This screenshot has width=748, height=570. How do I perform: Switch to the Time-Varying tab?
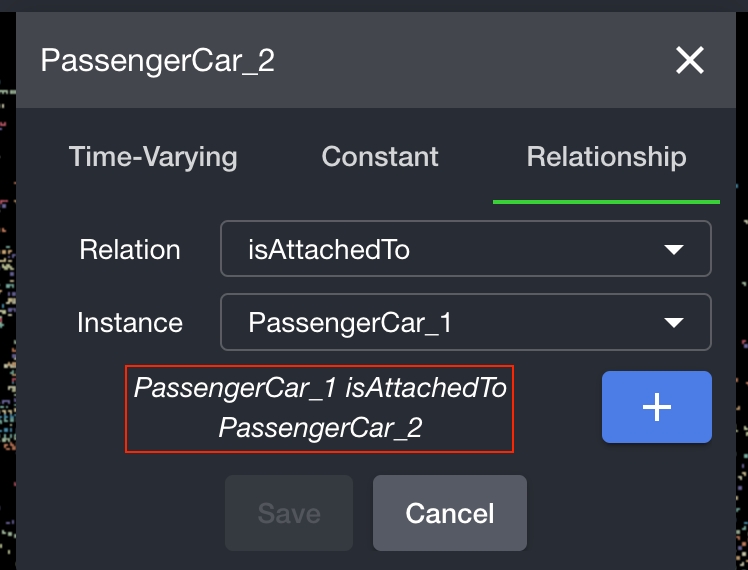(x=153, y=157)
